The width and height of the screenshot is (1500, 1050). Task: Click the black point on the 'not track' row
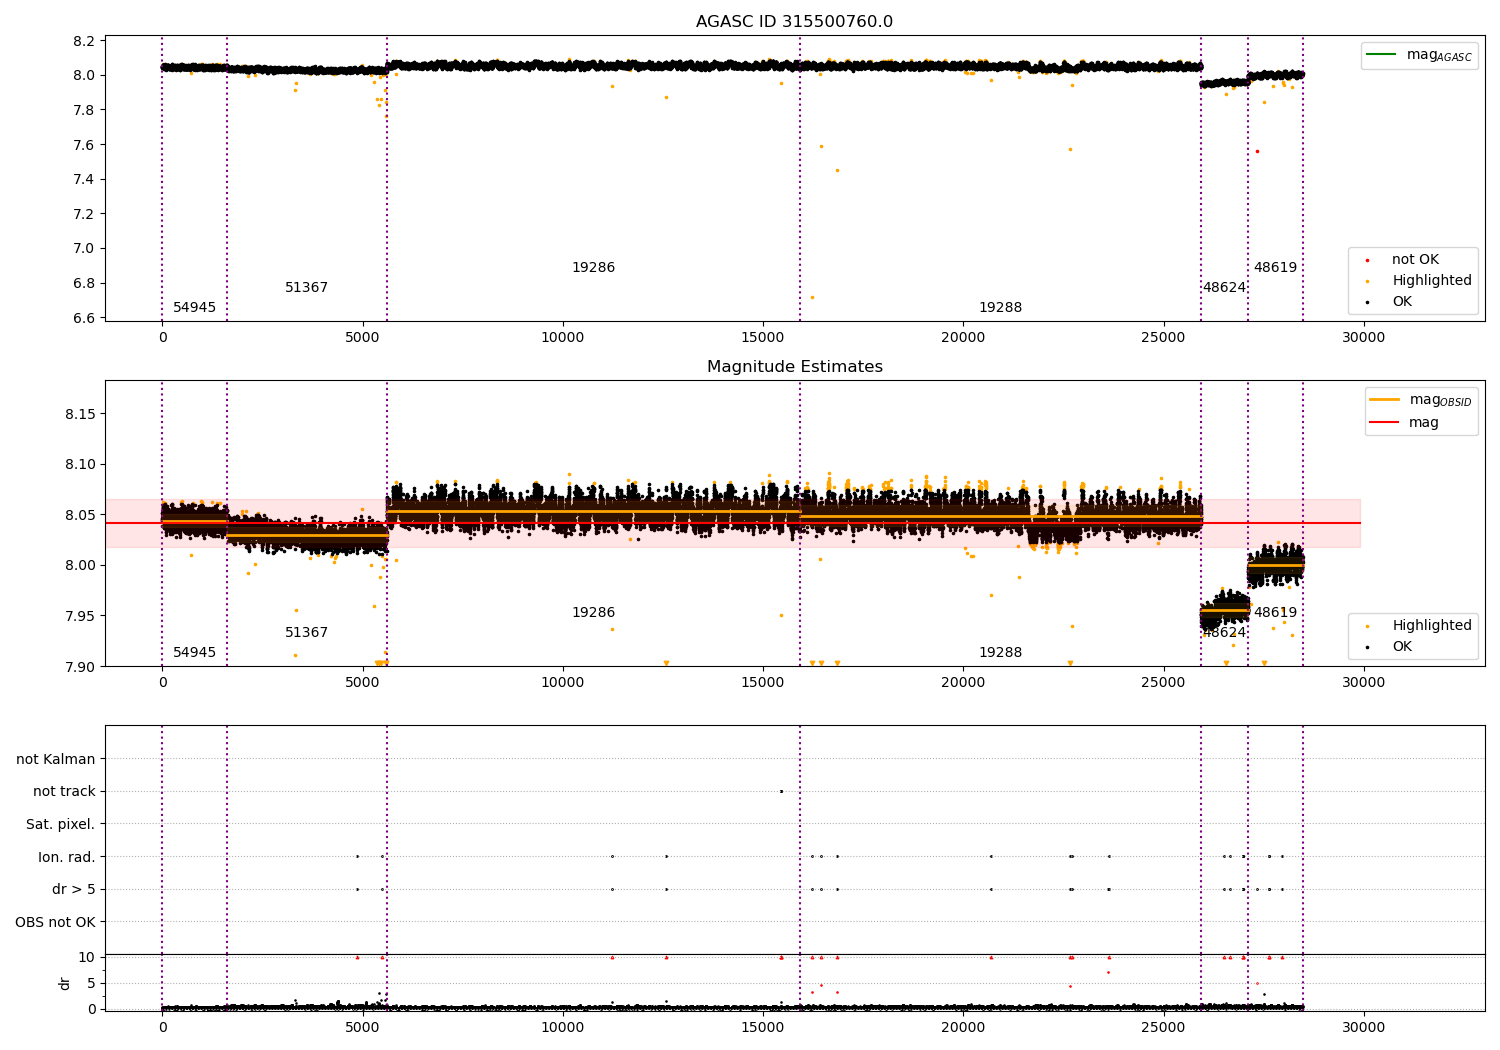tap(781, 792)
